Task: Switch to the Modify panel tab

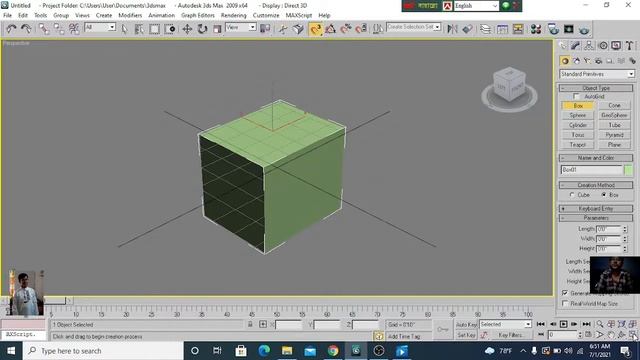Action: (x=576, y=46)
